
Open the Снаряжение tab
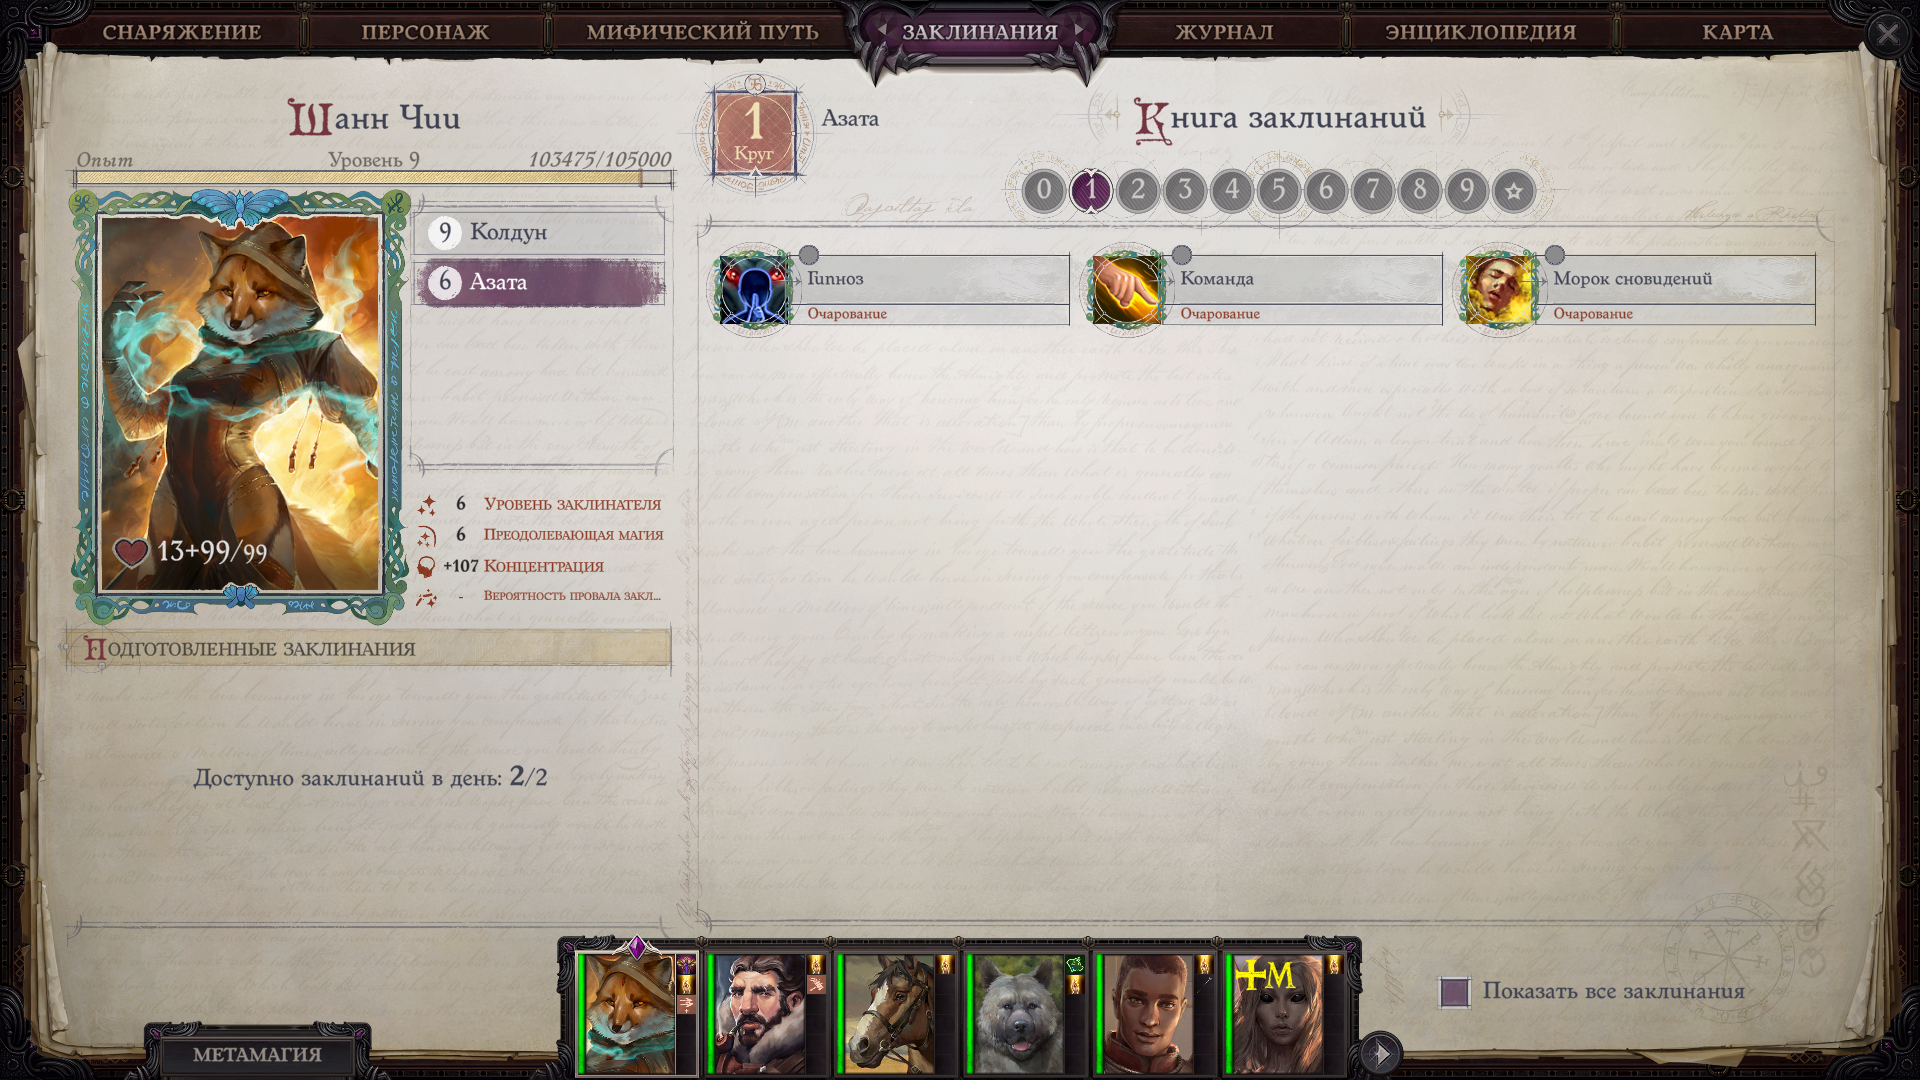181,32
